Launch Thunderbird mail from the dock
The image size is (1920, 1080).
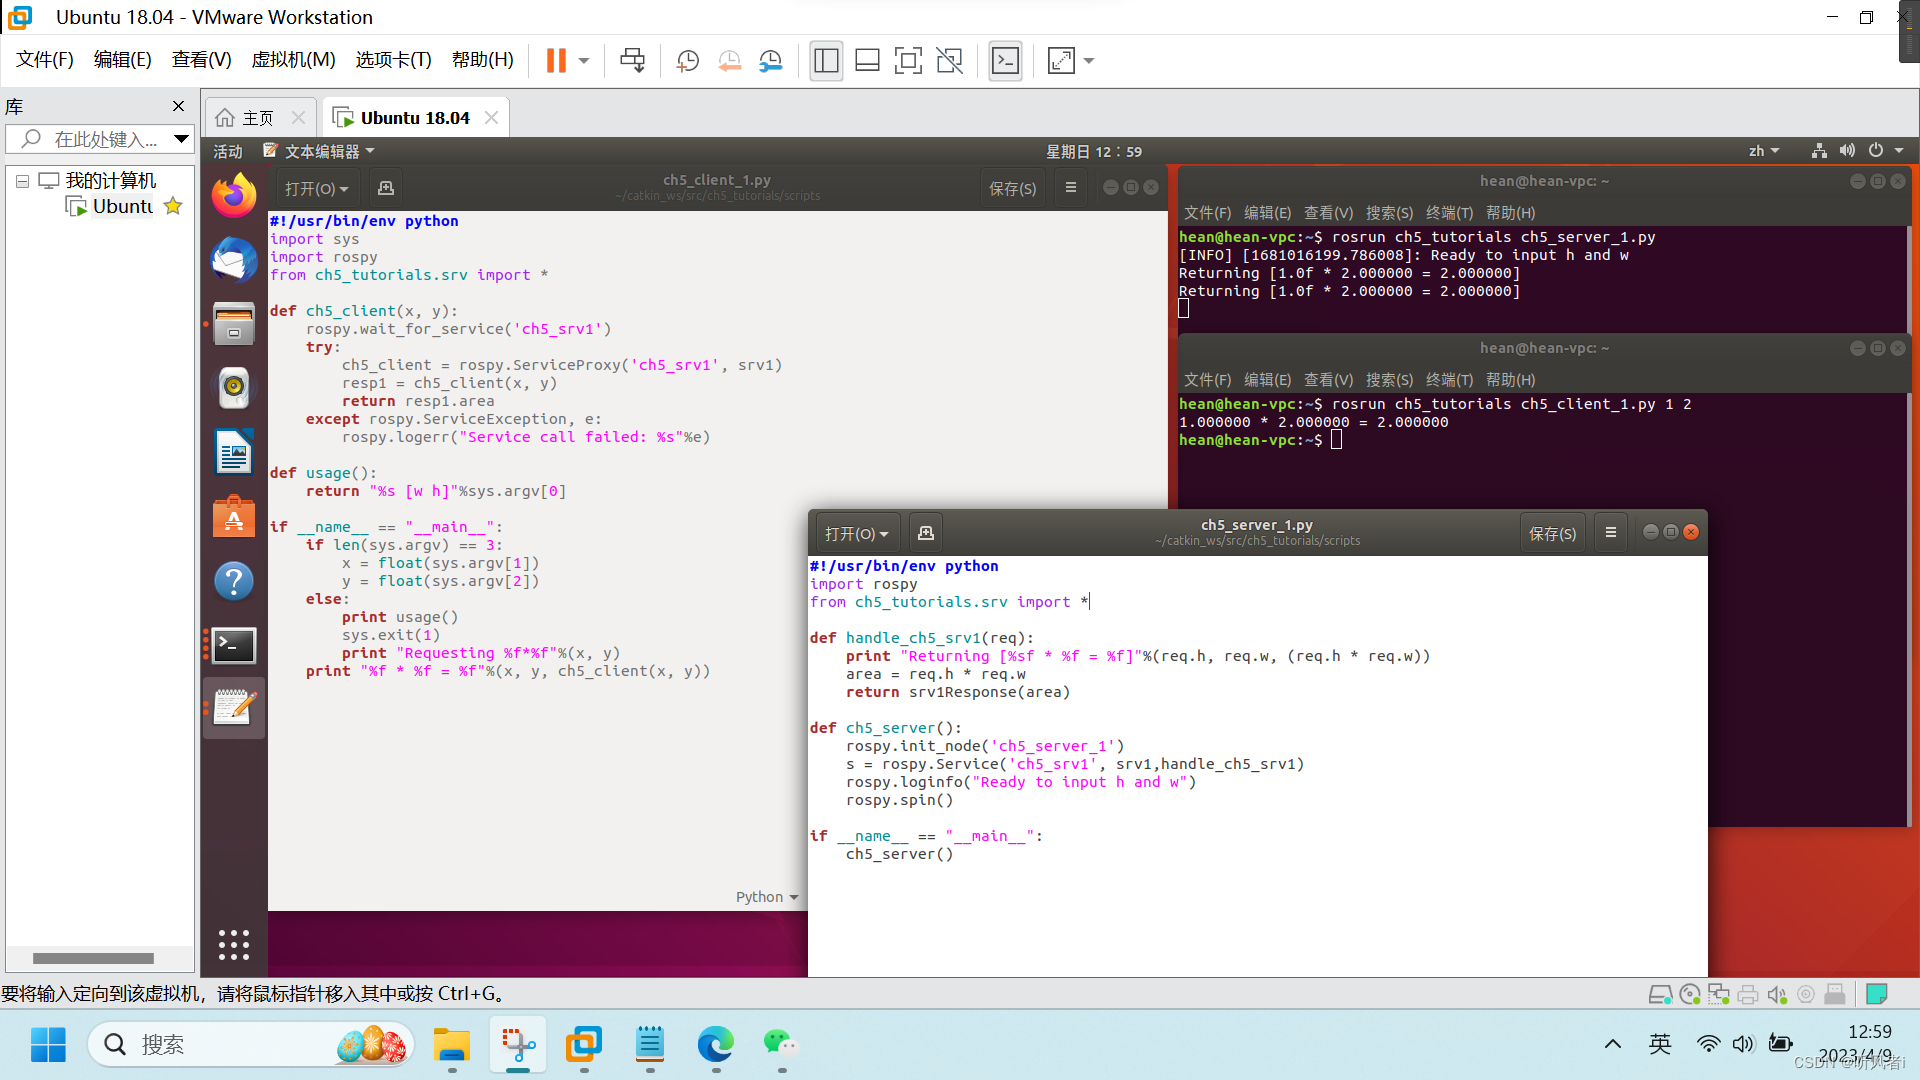[x=234, y=260]
